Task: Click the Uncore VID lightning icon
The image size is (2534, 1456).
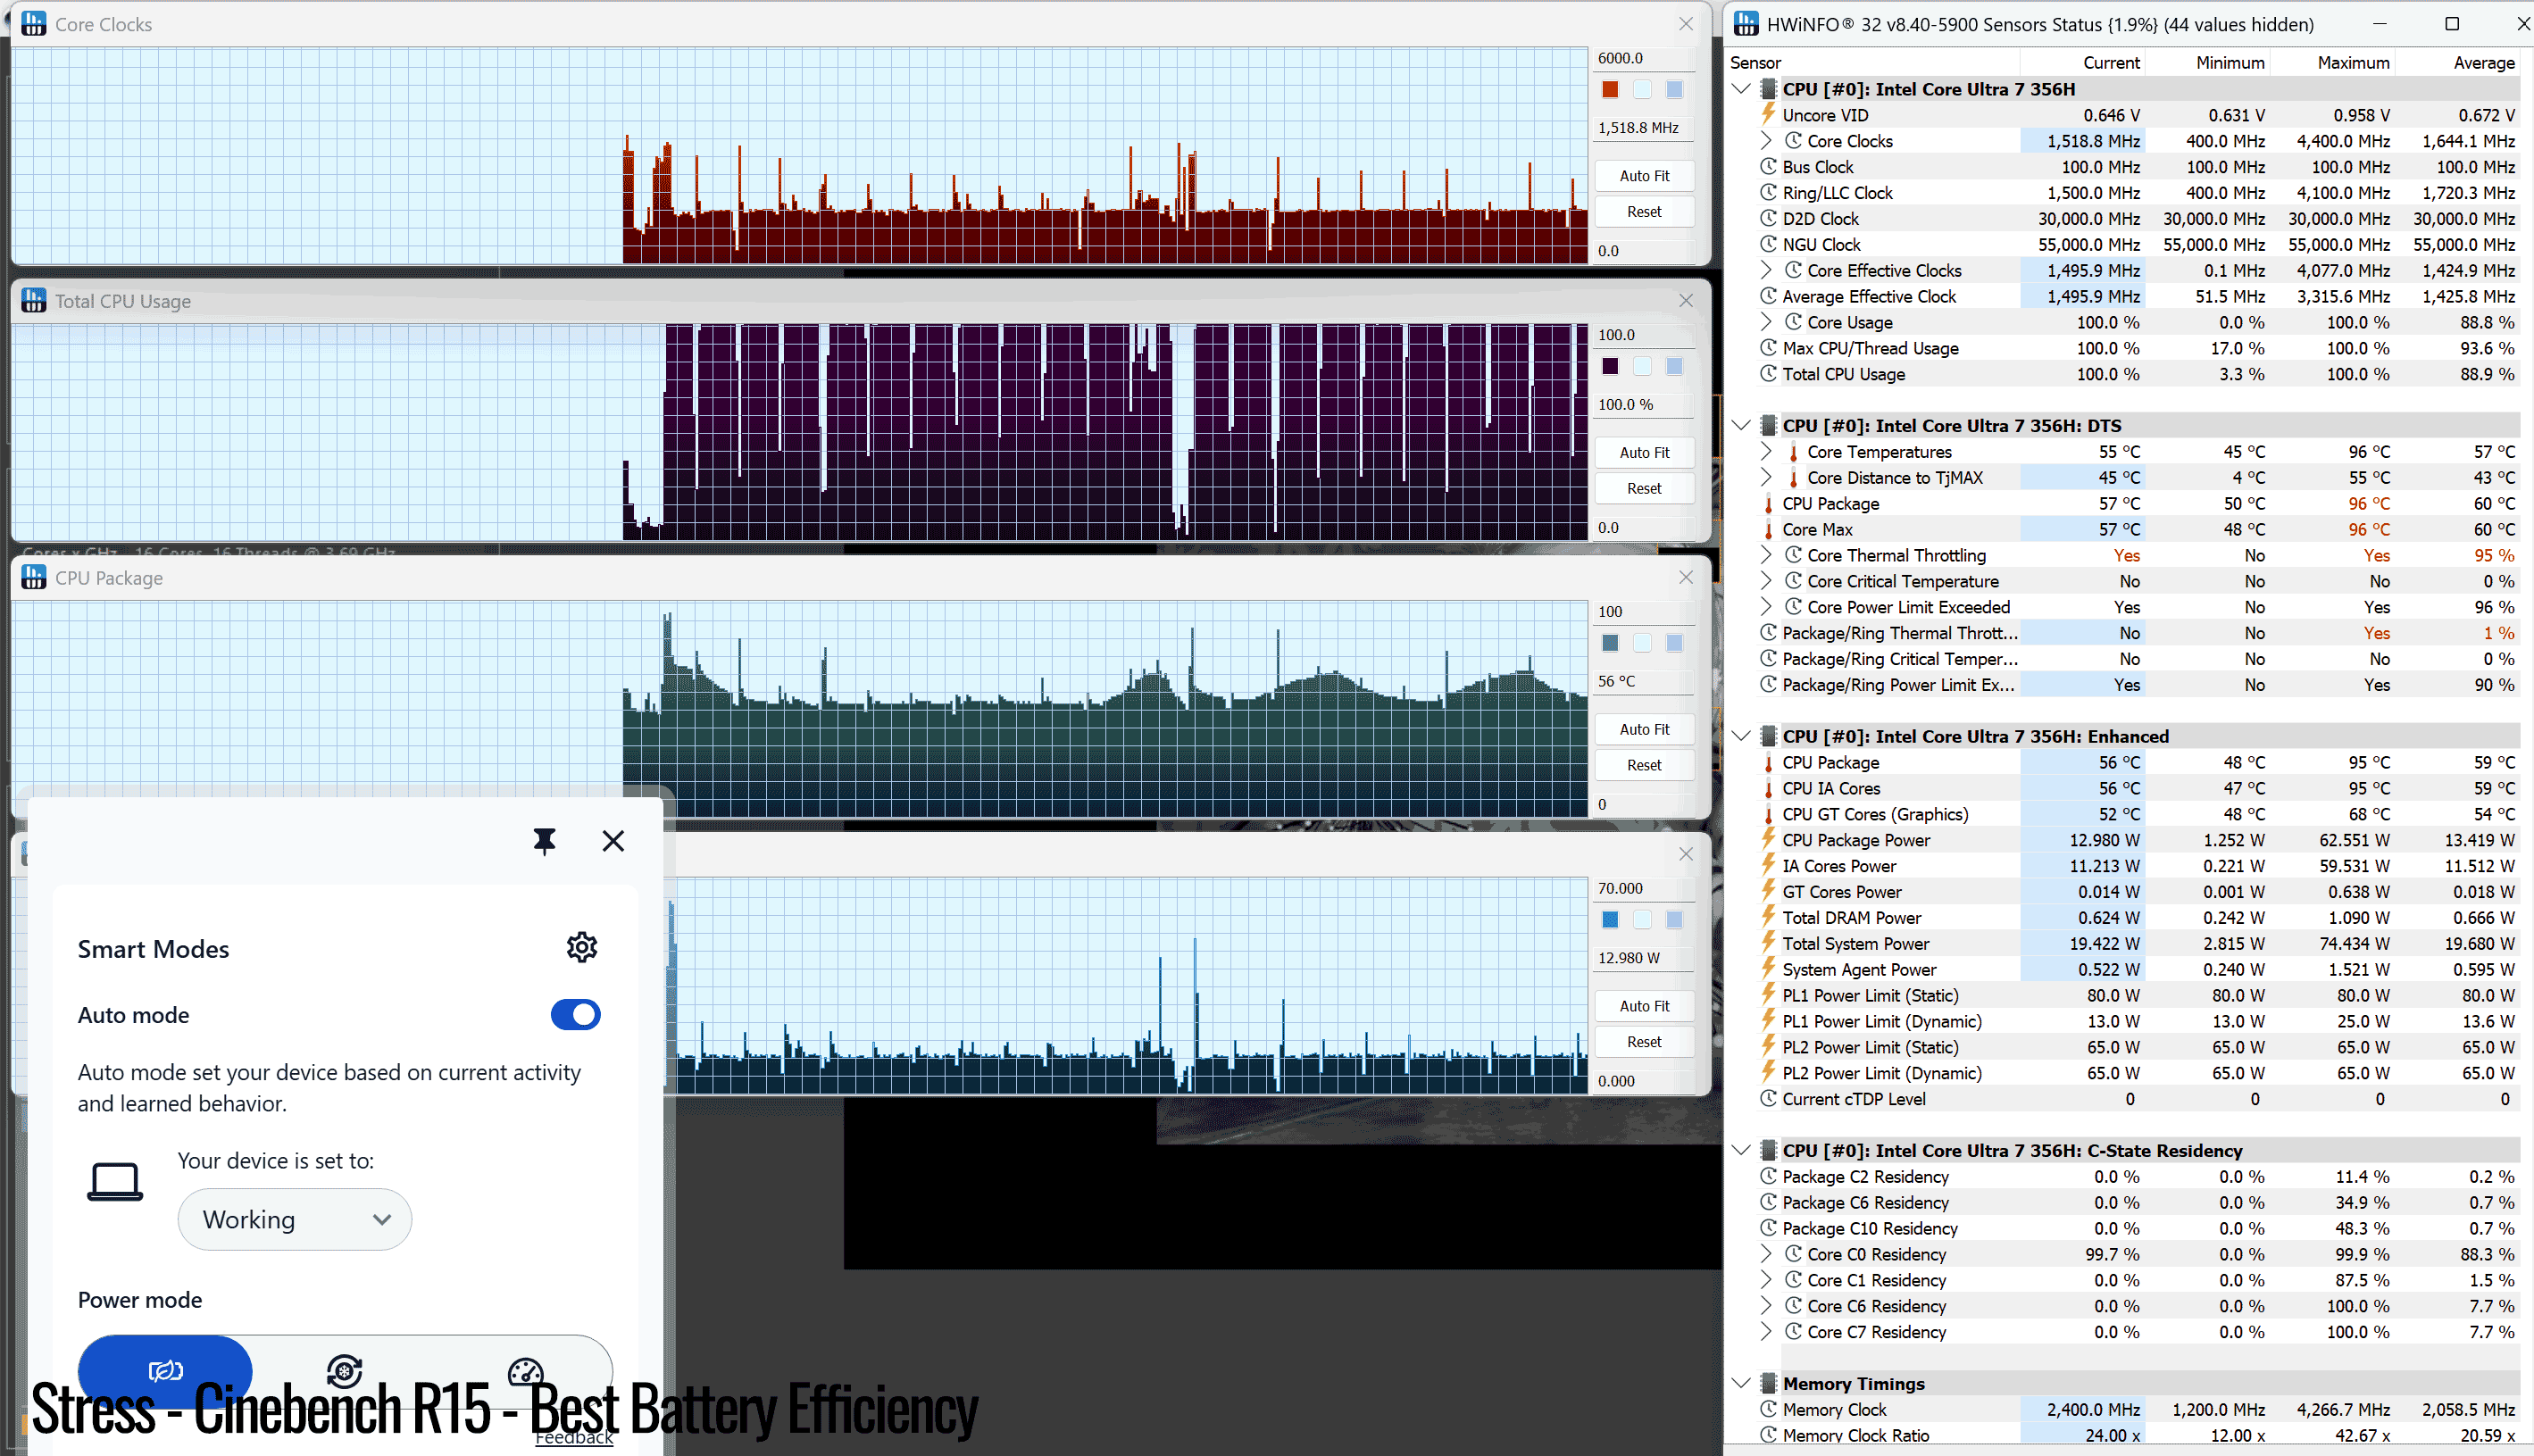Action: 1768,115
